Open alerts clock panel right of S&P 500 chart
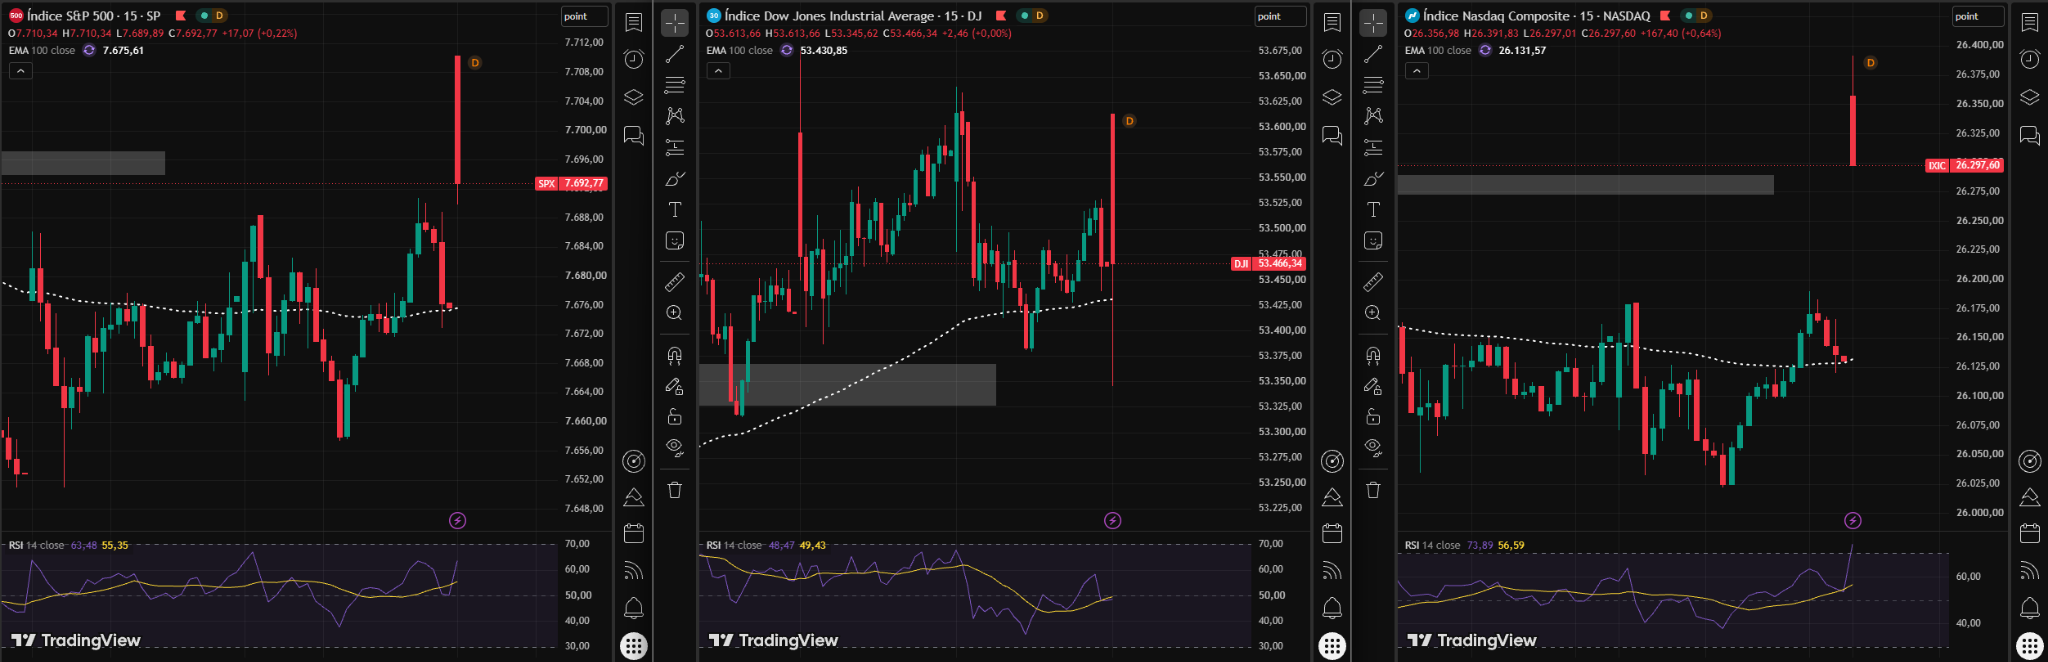The height and width of the screenshot is (662, 2048). [634, 59]
